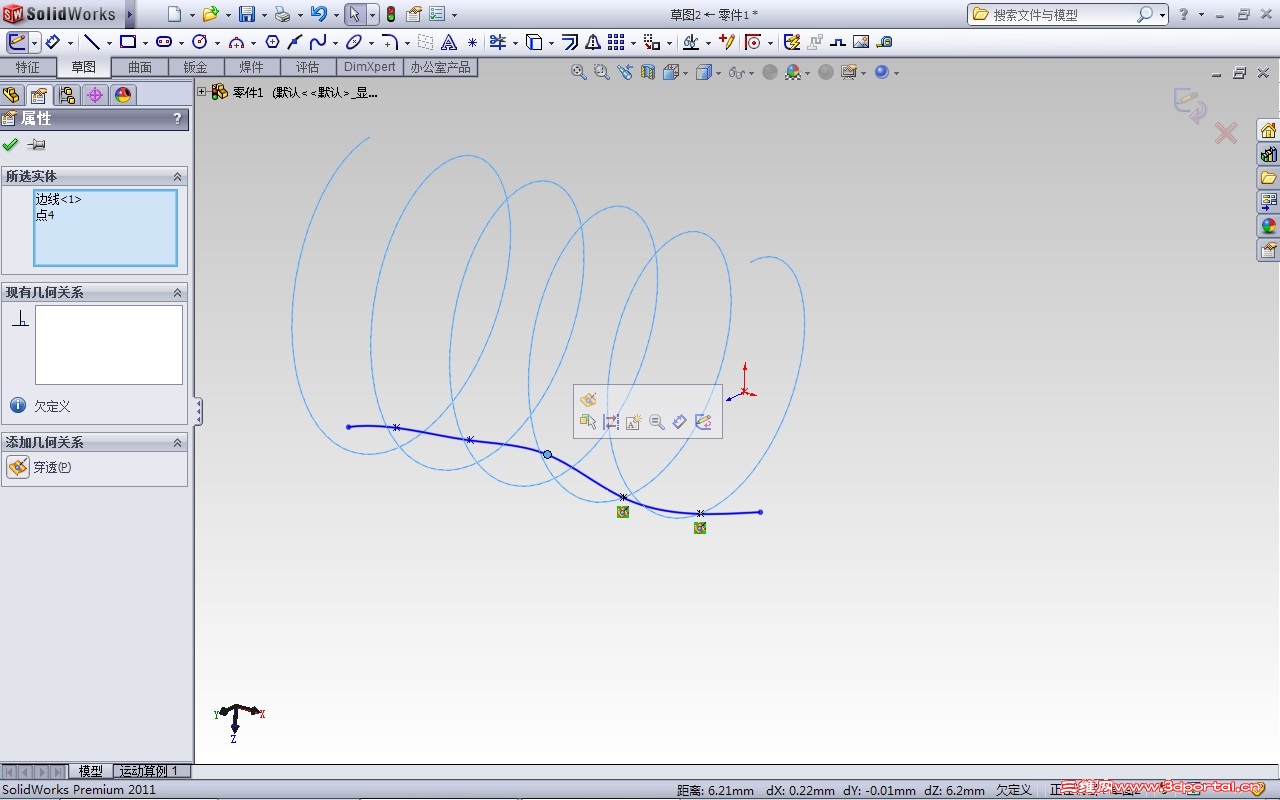Open the DisplayManager color ball tab
This screenshot has width=1280, height=800.
[123, 95]
